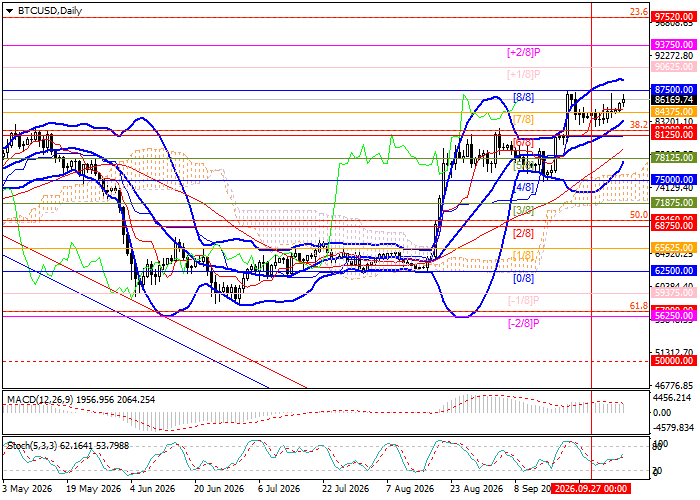Screen dimensions: 700x500
Task: Select the 78125.00 green price label
Action: coord(674,157)
